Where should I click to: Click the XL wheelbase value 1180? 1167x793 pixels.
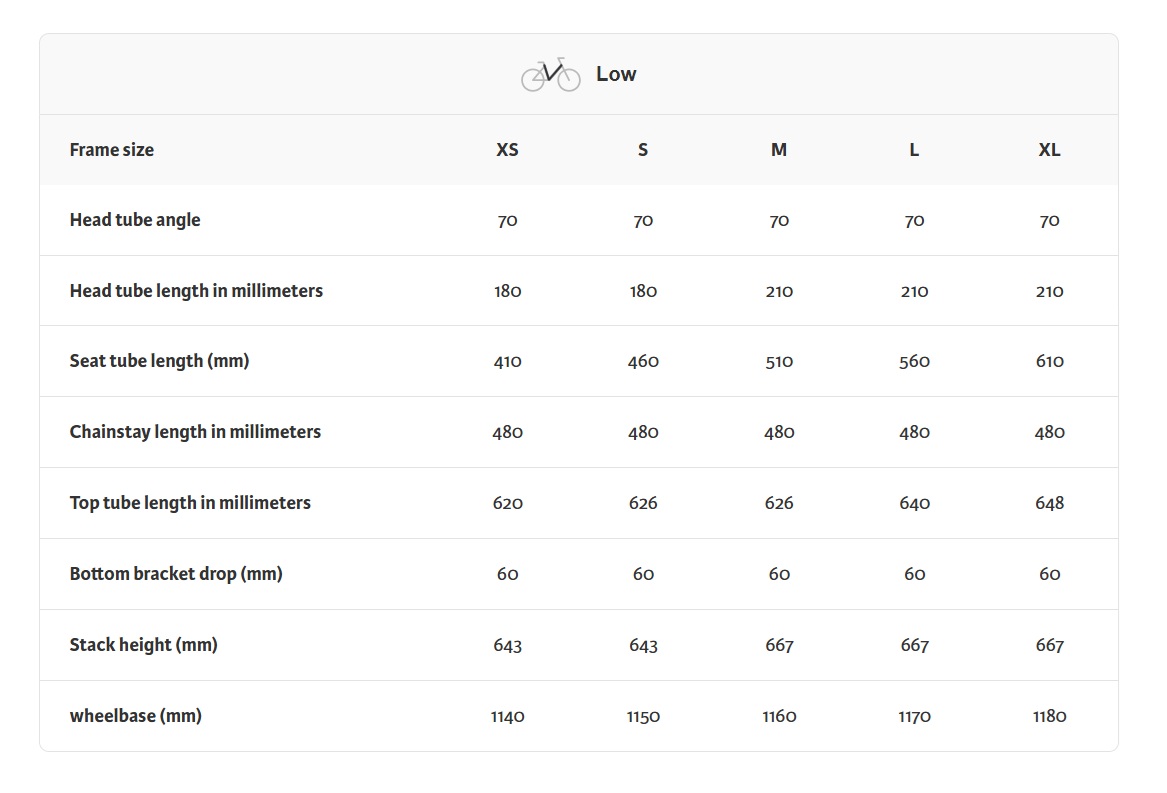click(x=1049, y=716)
